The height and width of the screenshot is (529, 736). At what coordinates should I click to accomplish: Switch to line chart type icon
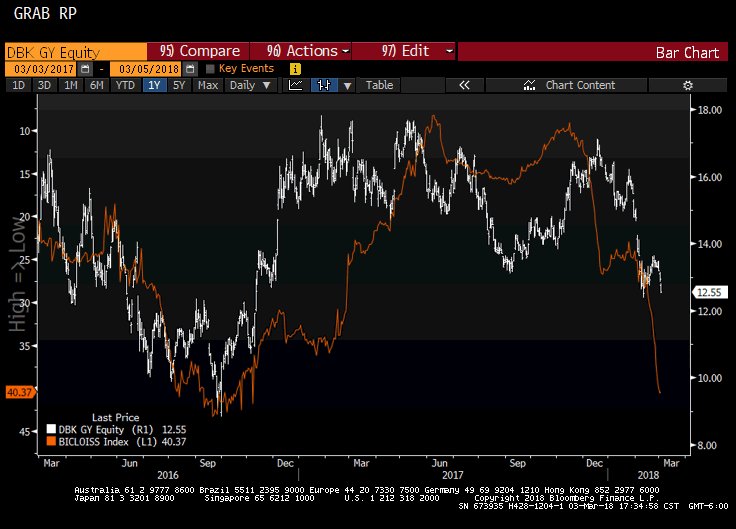pos(295,85)
